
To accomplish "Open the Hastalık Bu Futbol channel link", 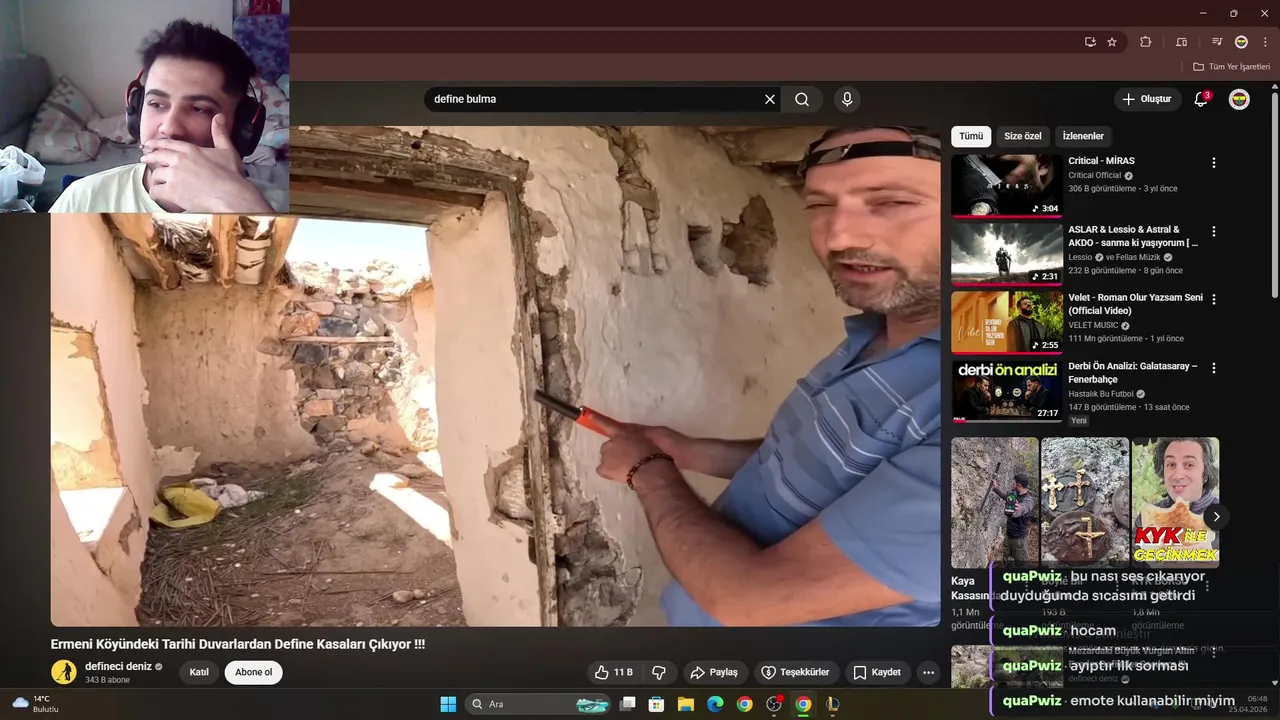I will 1100,394.
